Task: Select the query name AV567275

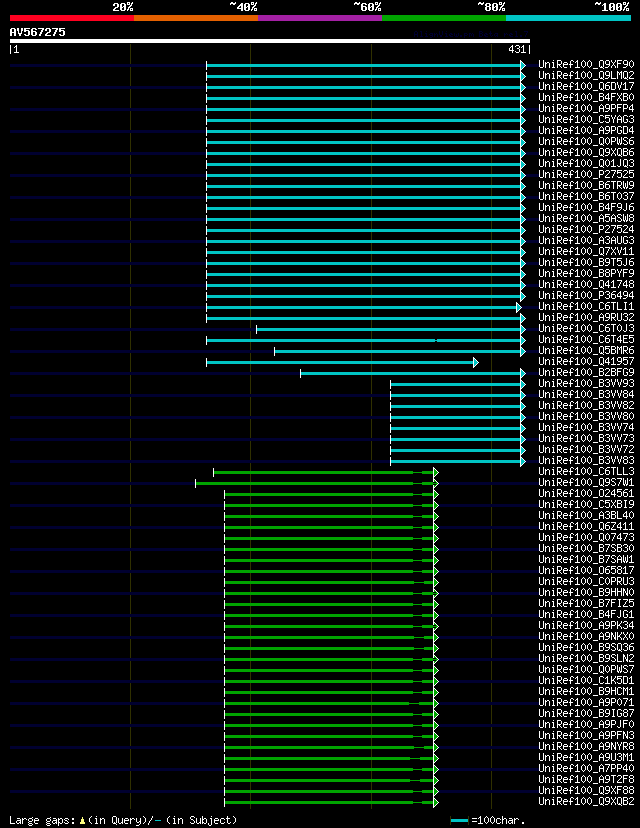Action: point(37,32)
